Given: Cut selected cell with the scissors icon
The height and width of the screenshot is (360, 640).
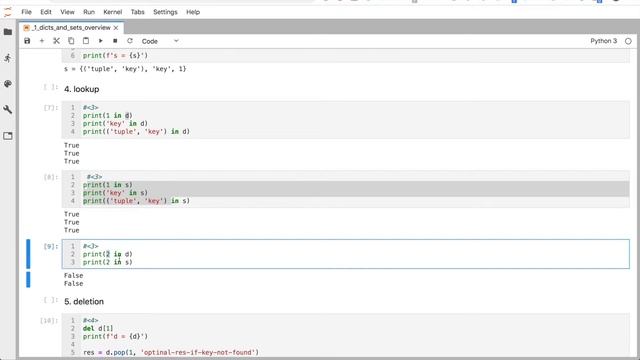Looking at the screenshot, I should (x=56, y=41).
